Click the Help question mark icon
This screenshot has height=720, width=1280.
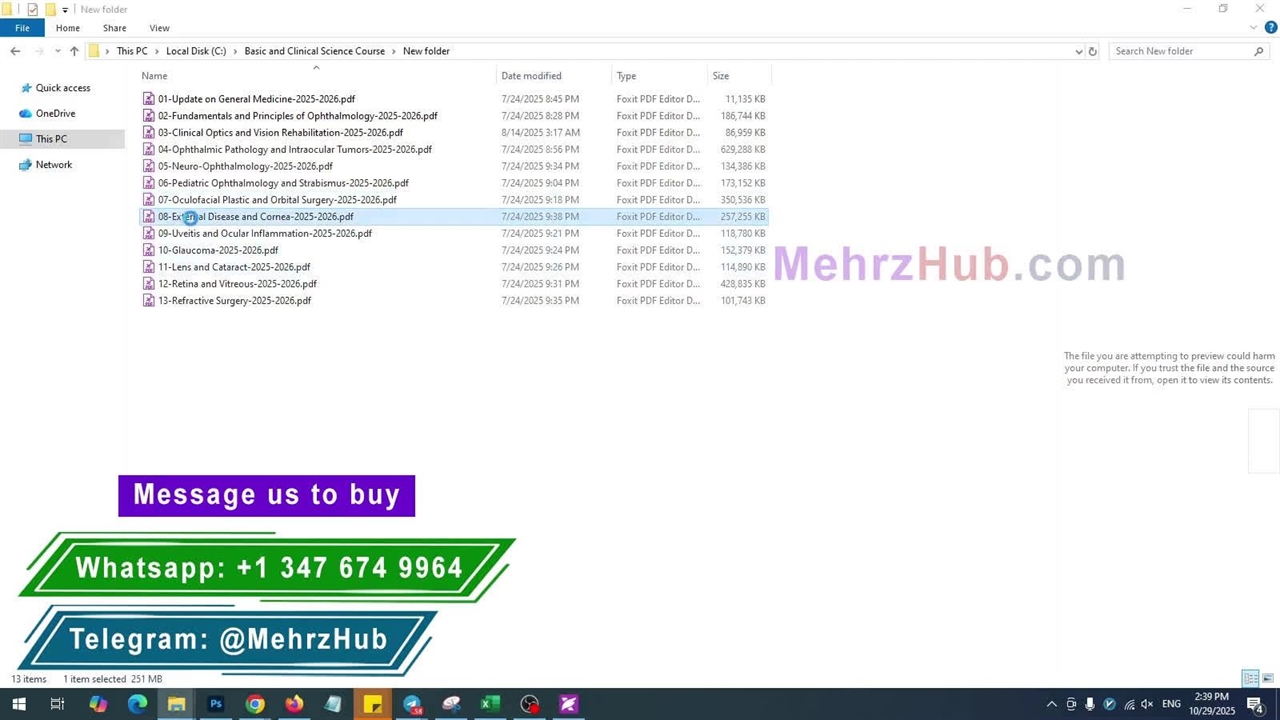1271,28
